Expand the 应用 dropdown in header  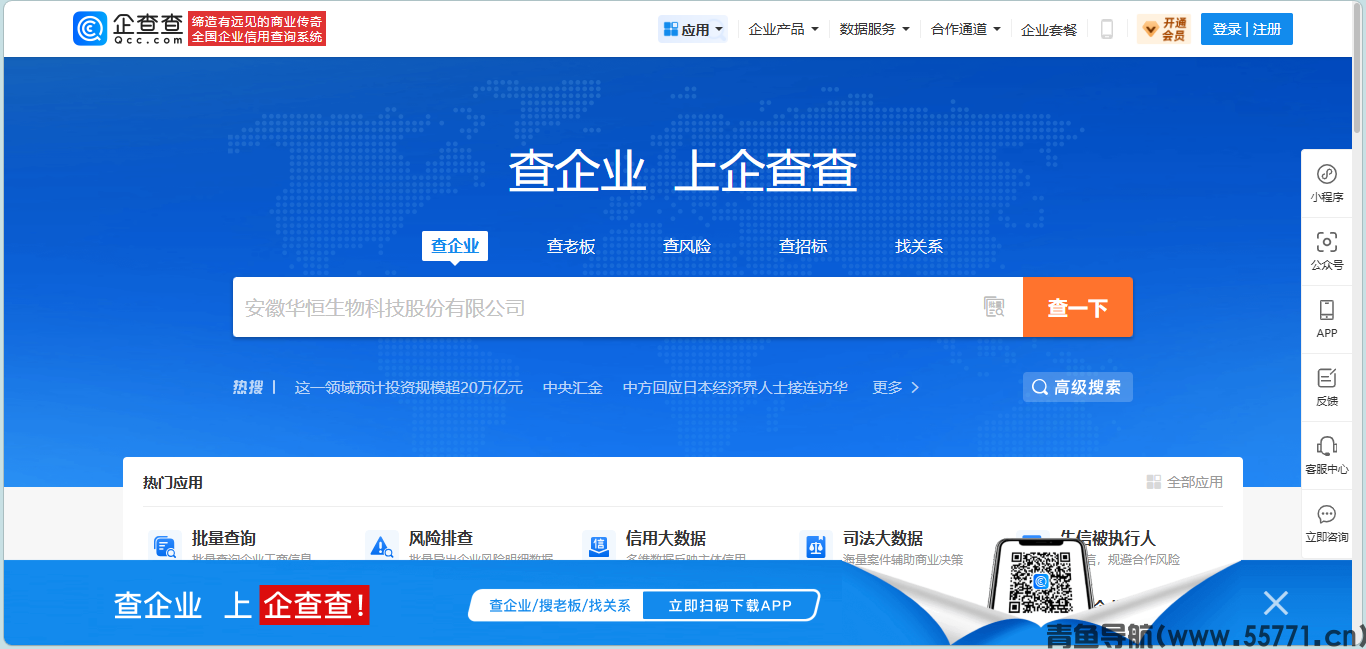(693, 29)
